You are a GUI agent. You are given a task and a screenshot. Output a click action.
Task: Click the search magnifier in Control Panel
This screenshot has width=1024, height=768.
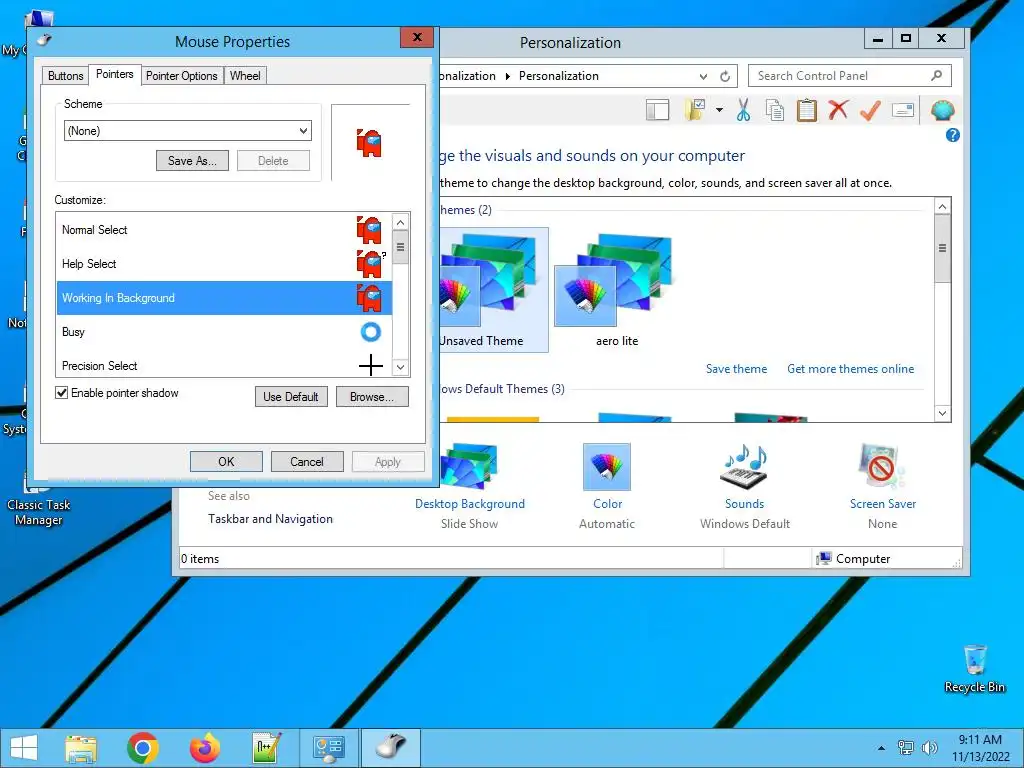936,76
